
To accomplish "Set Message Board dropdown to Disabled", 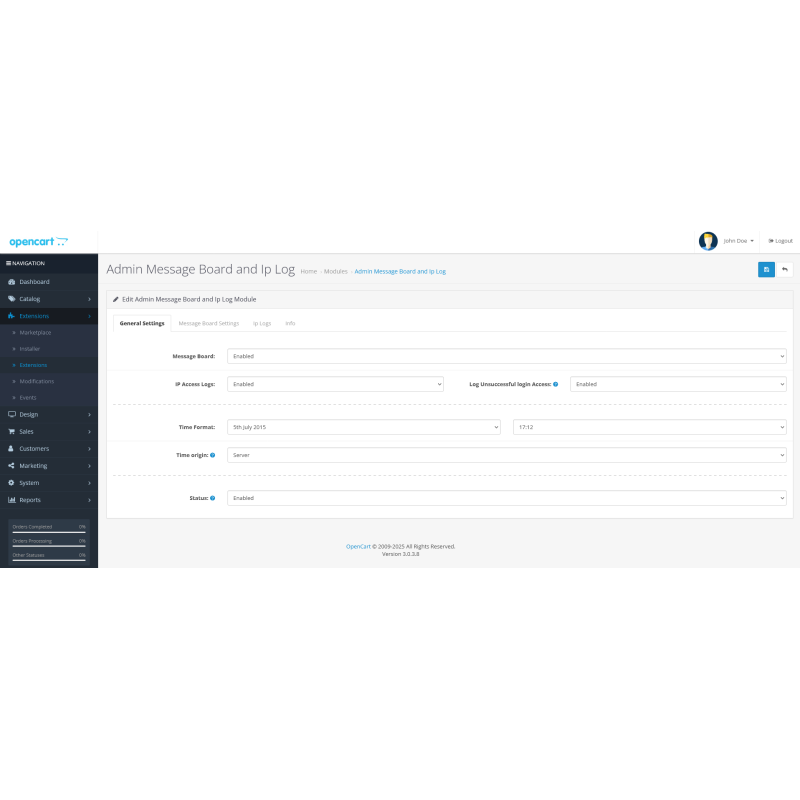I will [x=507, y=355].
